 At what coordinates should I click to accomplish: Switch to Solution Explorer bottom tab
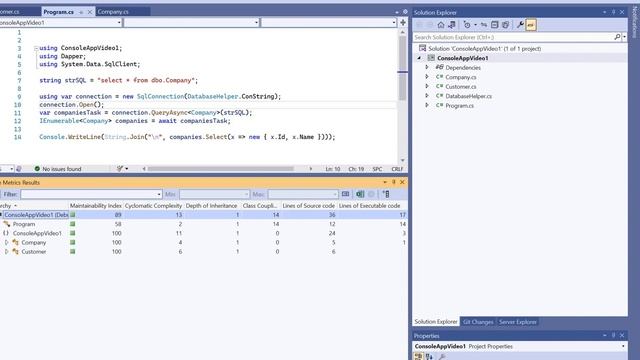(436, 322)
